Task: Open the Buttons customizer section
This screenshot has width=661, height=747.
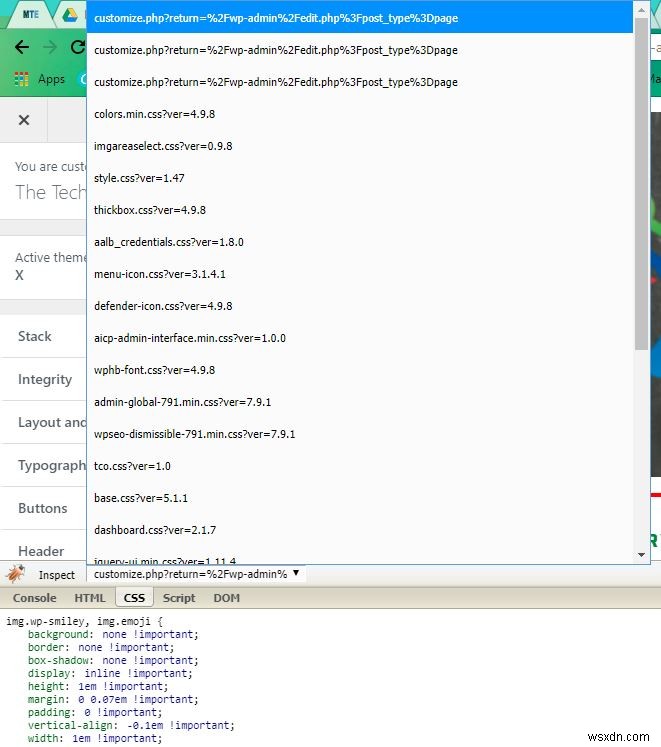Action: [x=43, y=508]
